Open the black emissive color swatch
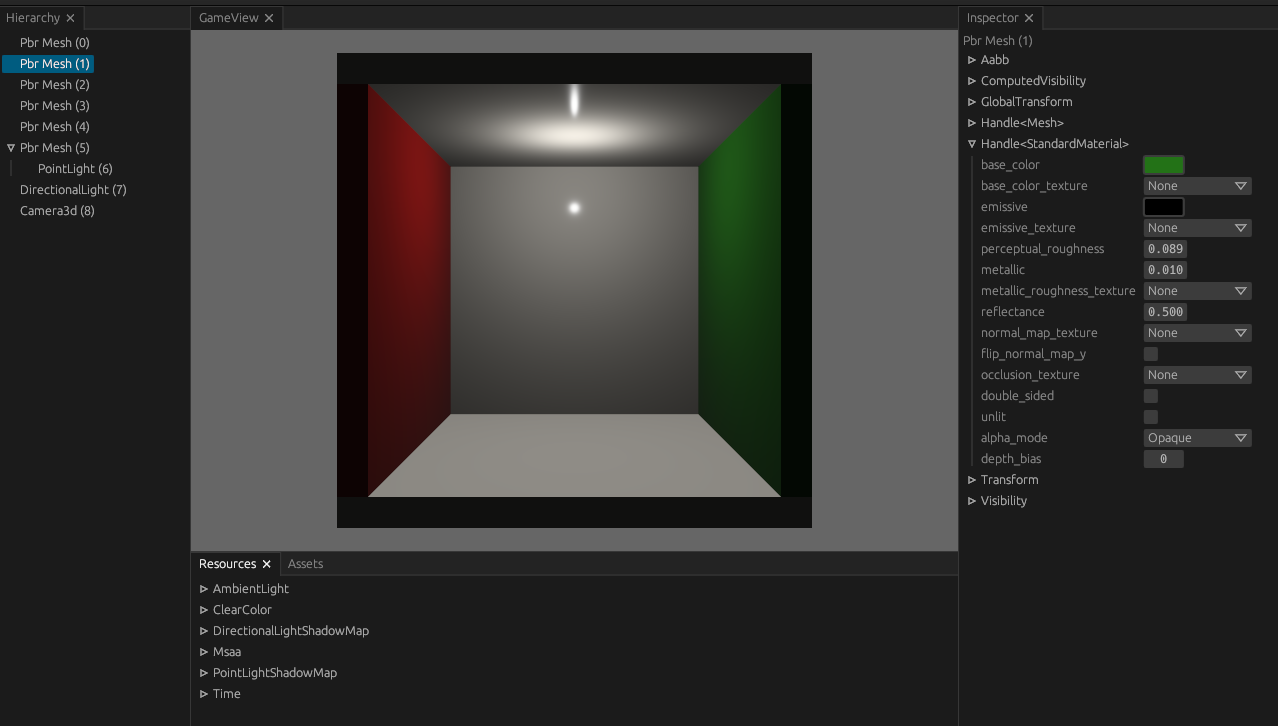Image resolution: width=1278 pixels, height=726 pixels. [x=1164, y=207]
